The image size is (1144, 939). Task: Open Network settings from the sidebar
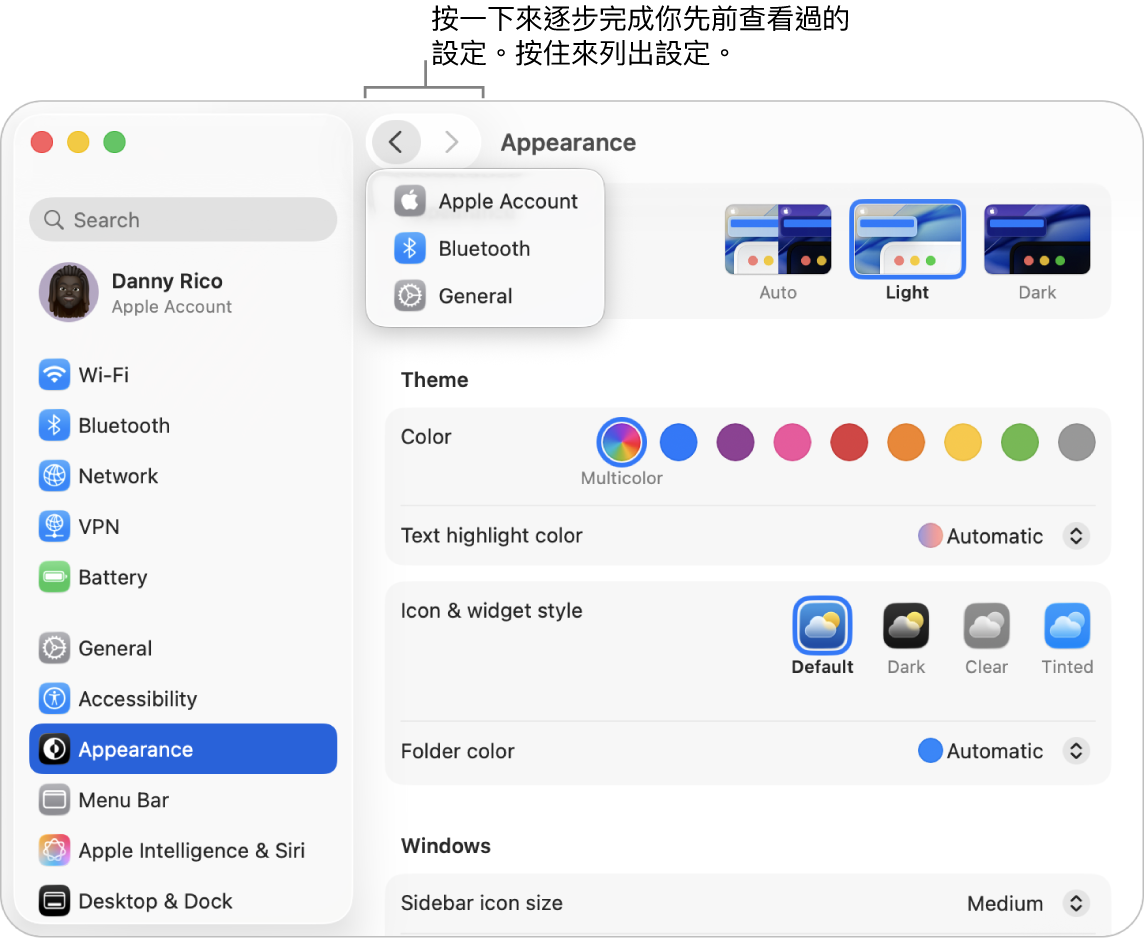[117, 476]
